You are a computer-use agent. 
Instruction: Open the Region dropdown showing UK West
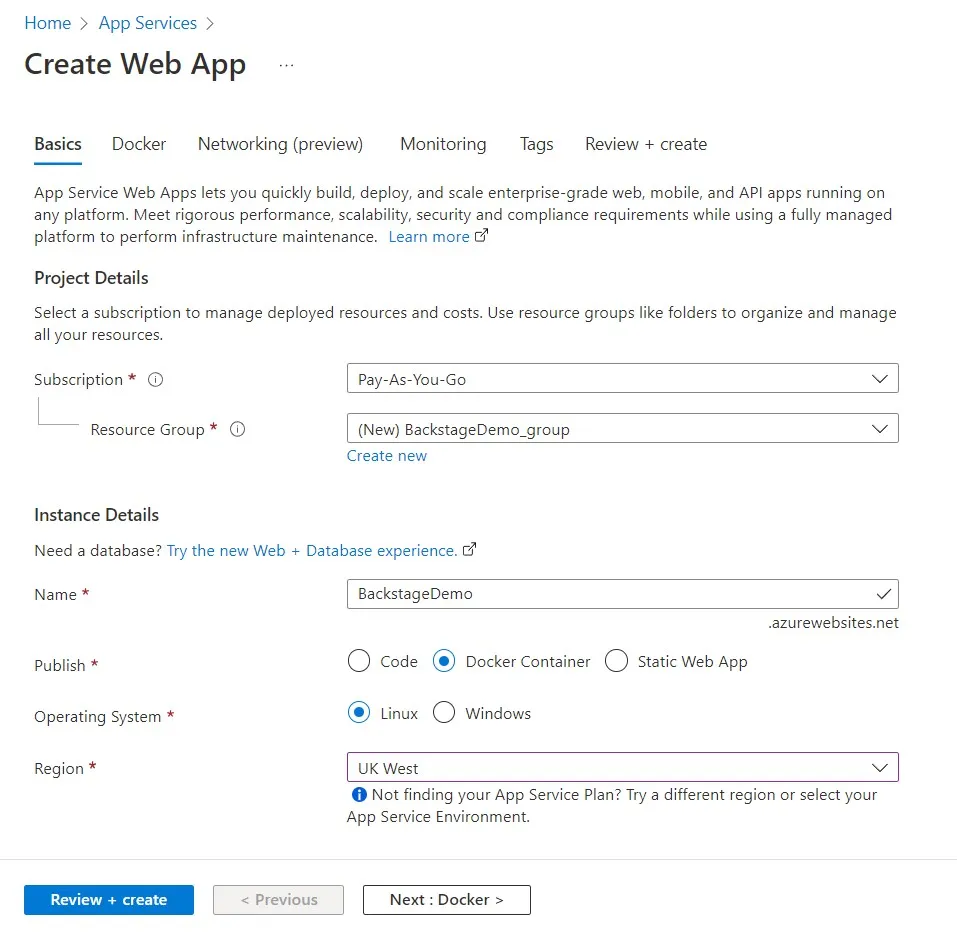pos(623,767)
